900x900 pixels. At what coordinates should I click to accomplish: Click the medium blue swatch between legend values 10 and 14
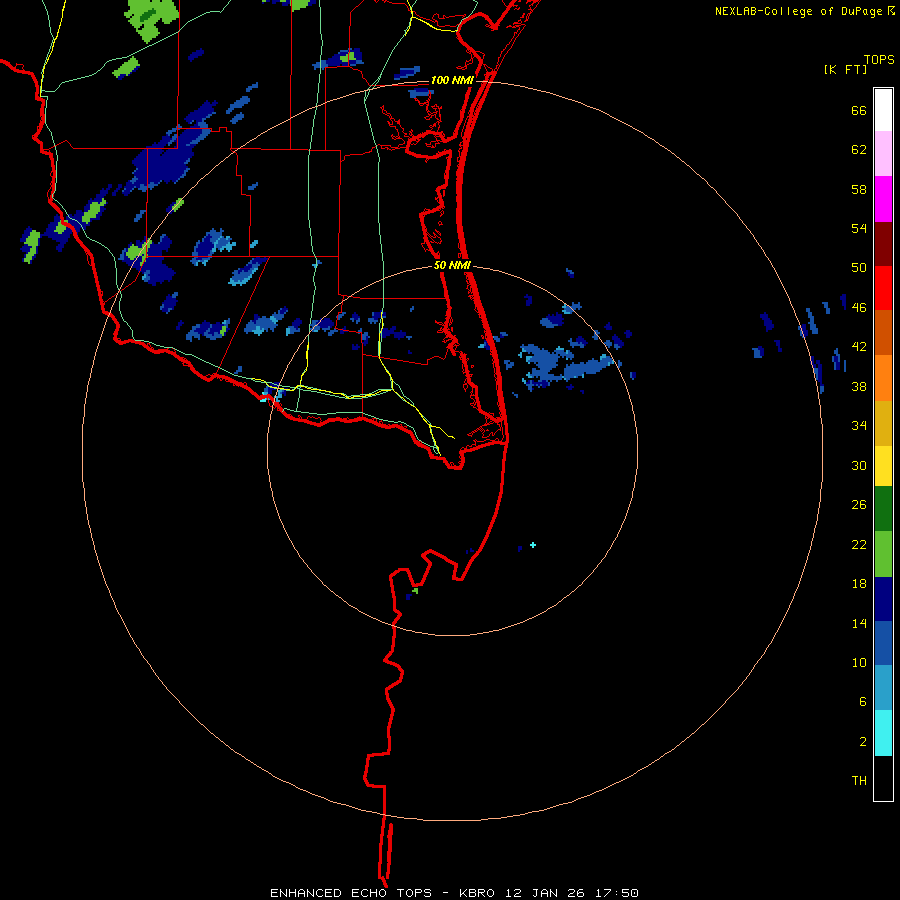883,643
